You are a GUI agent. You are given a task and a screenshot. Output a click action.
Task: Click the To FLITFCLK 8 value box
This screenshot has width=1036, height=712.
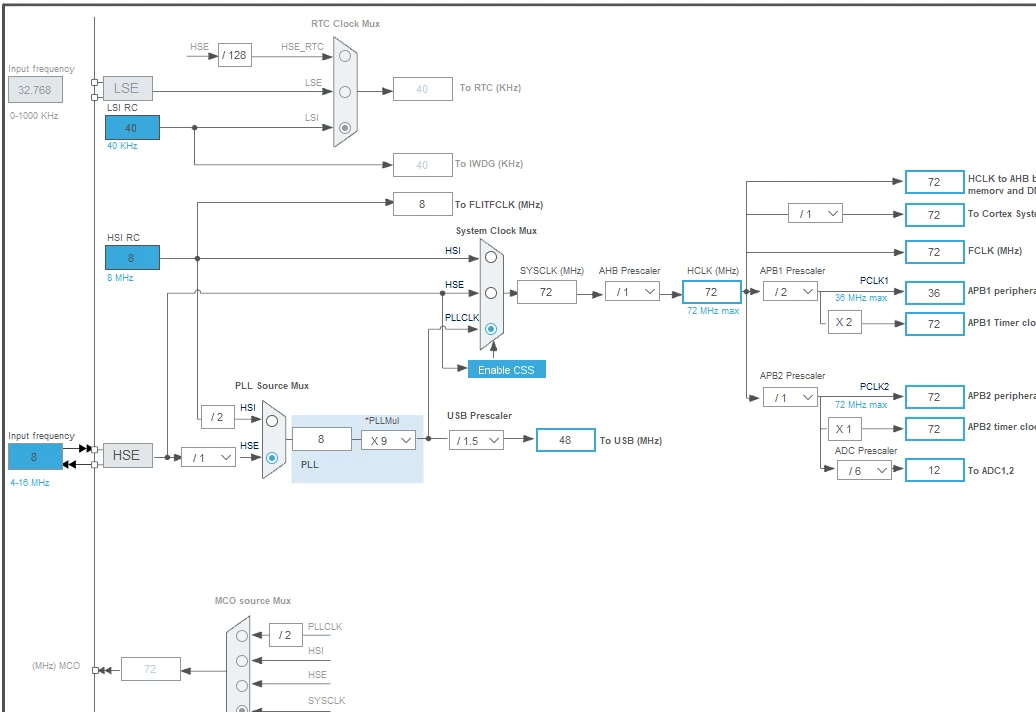point(423,204)
